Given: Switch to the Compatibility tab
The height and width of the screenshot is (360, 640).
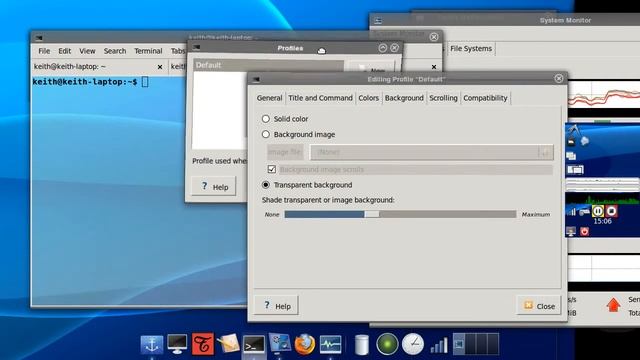Looking at the screenshot, I should (x=485, y=98).
